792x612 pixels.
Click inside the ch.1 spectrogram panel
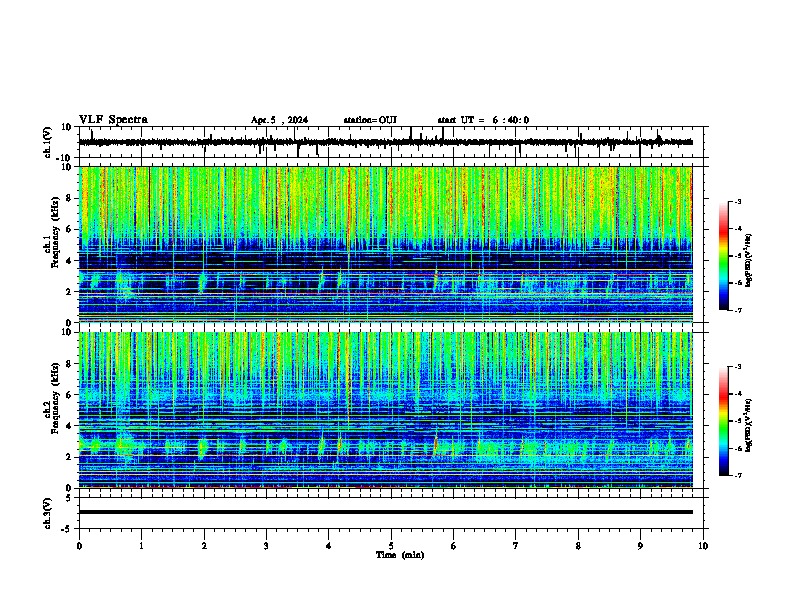(385, 244)
